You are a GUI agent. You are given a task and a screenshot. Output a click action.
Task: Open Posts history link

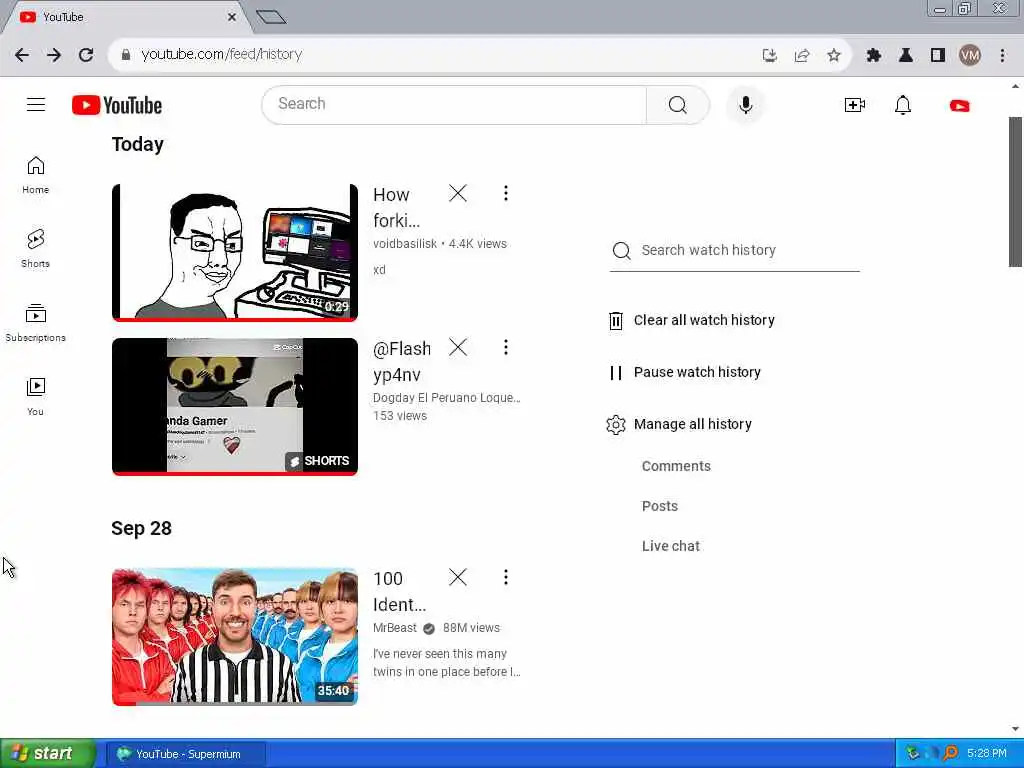pos(660,506)
